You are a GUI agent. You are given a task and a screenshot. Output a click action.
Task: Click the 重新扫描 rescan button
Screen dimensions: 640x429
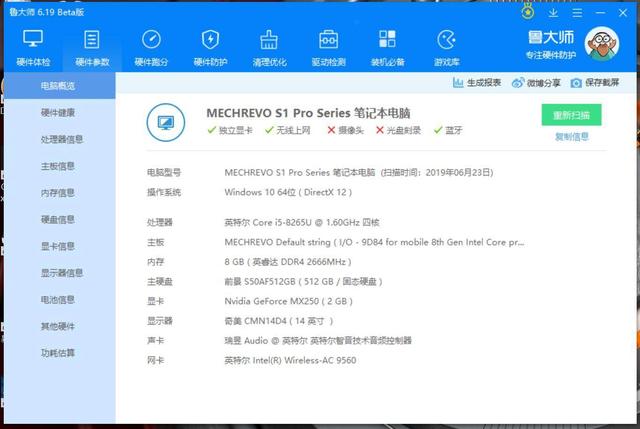571,115
